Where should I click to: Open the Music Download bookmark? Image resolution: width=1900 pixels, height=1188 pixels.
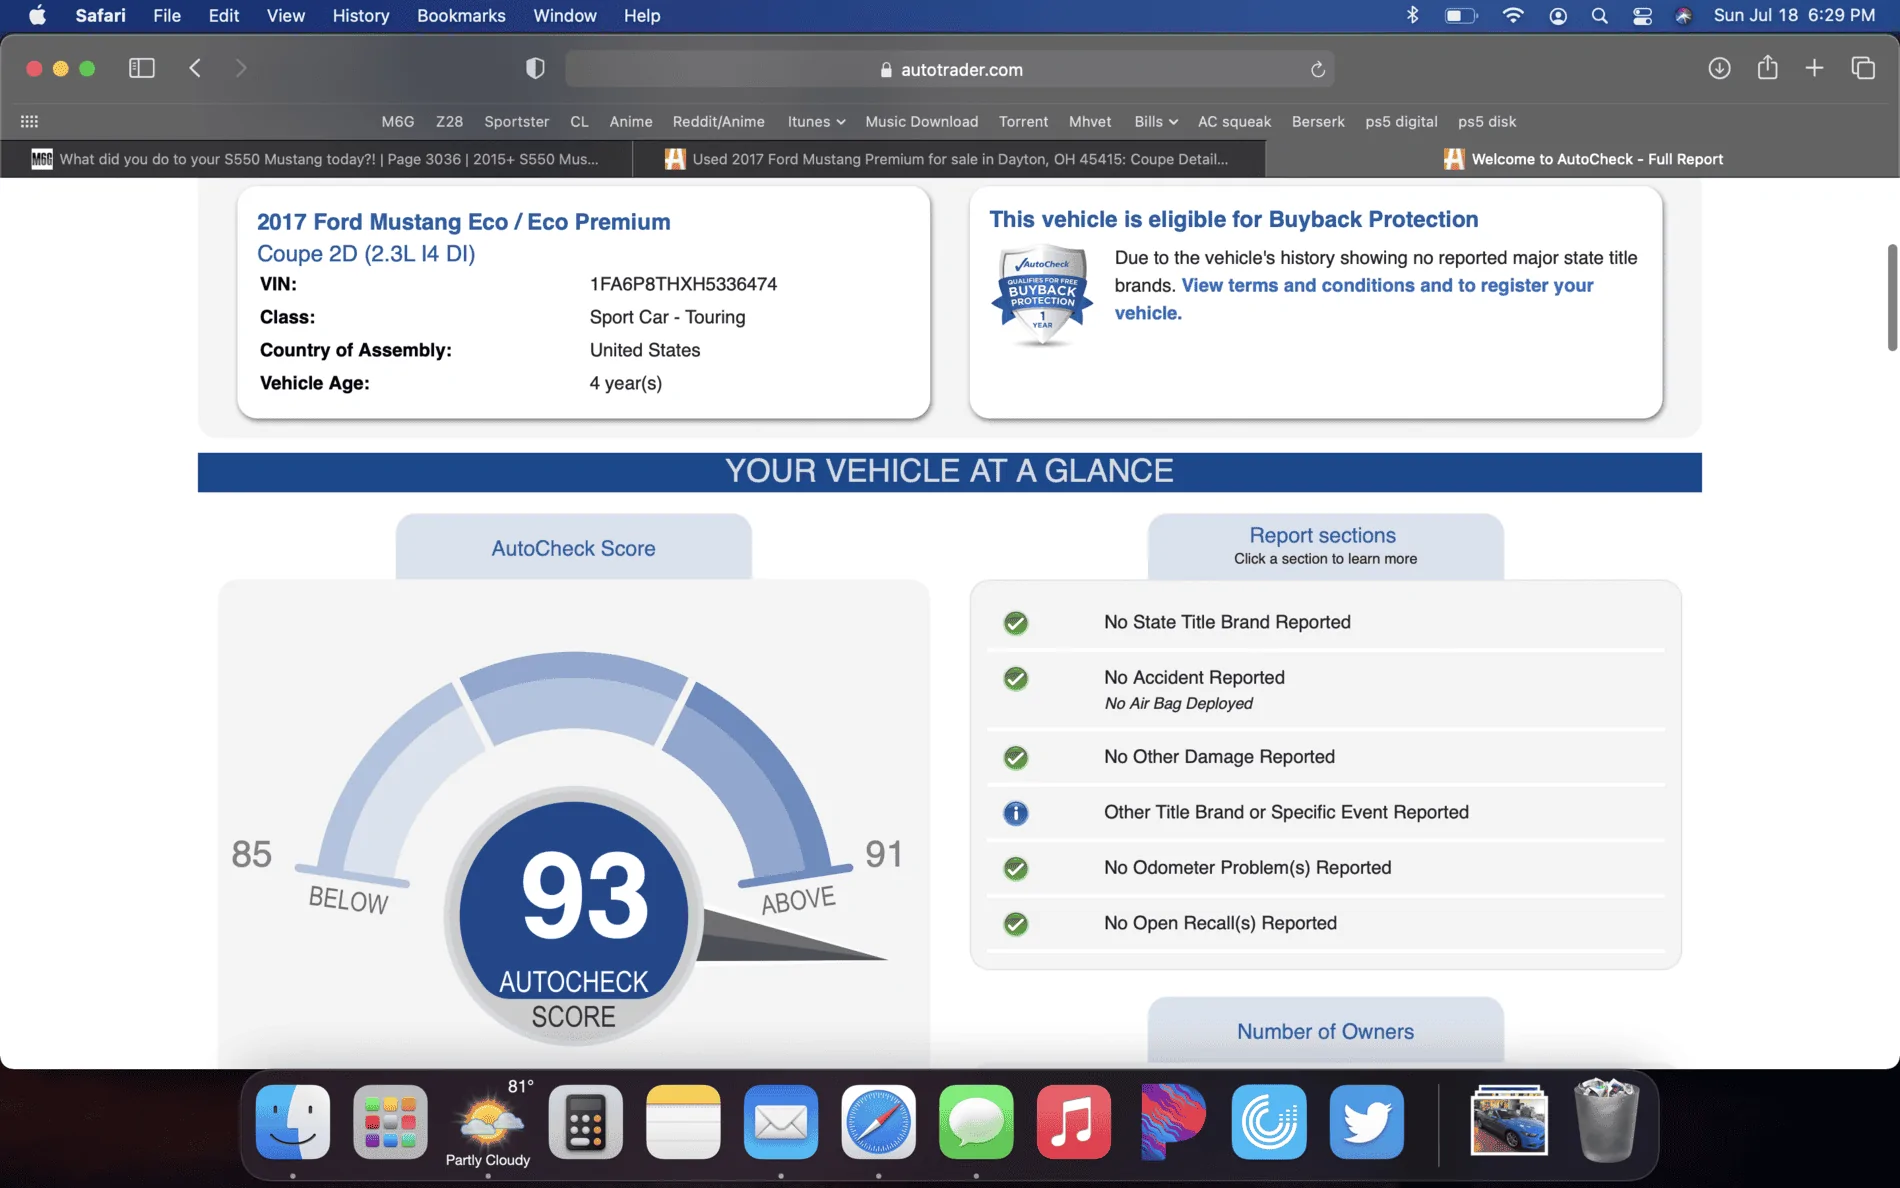pos(921,121)
